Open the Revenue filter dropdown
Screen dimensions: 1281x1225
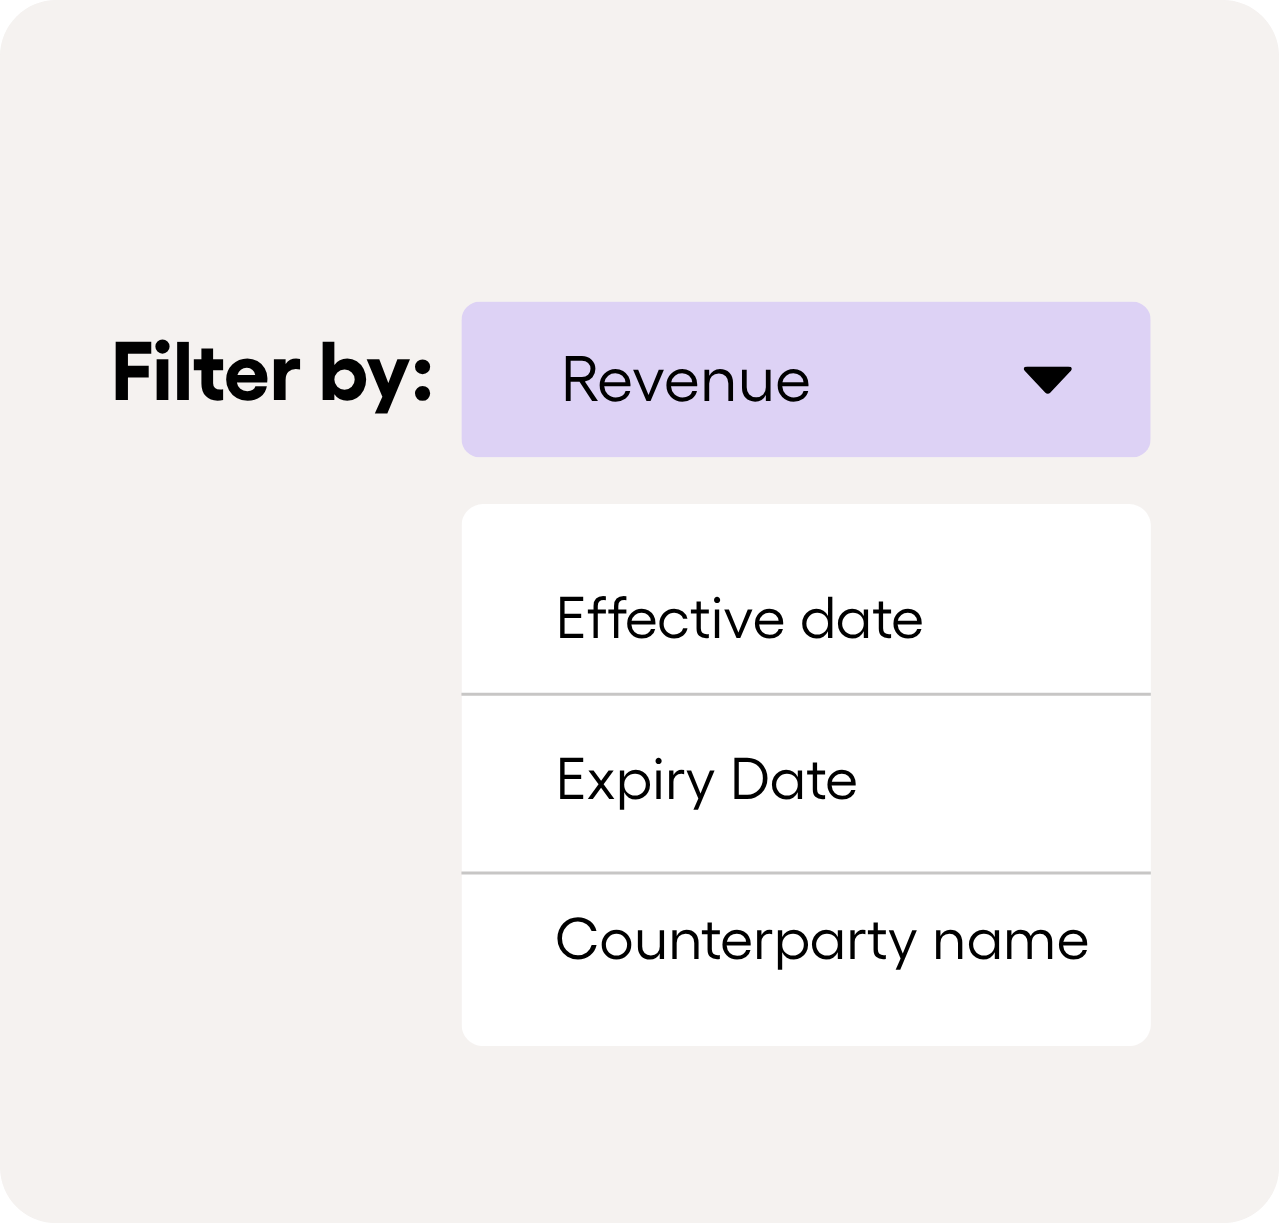coord(805,380)
